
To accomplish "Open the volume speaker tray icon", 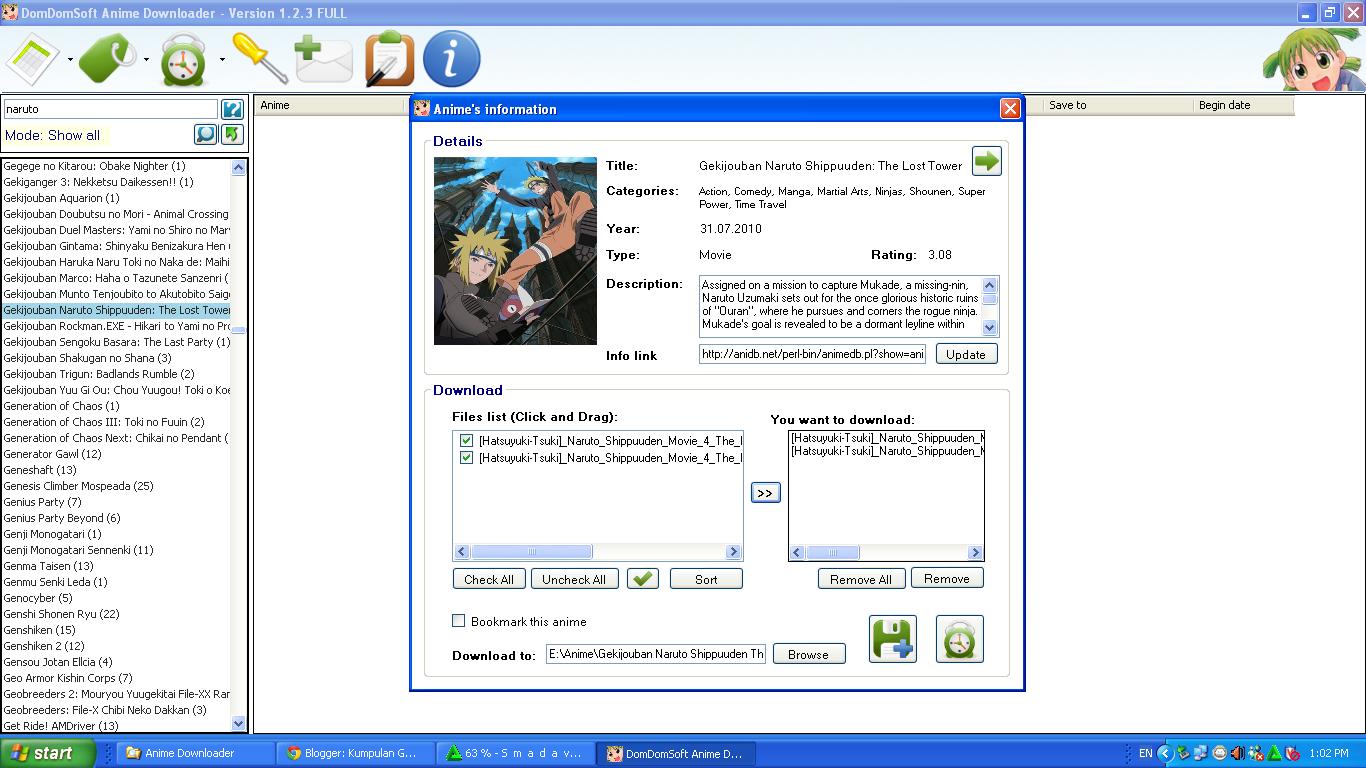I will click(1238, 753).
